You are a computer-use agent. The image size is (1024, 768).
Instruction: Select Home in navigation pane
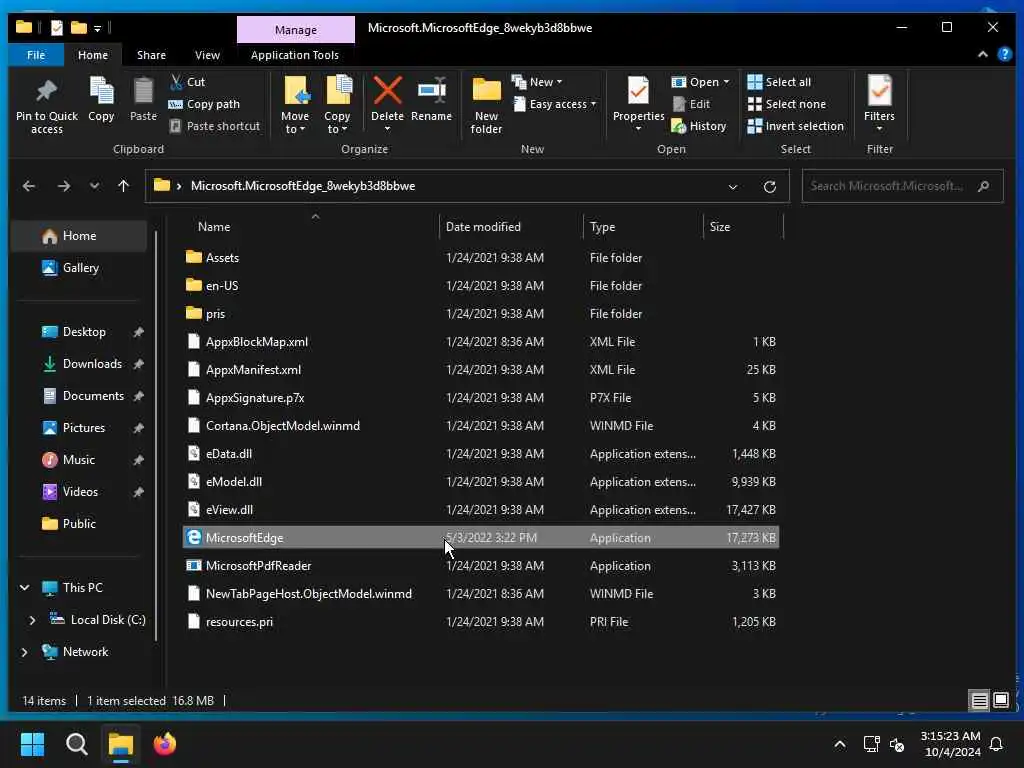tap(78, 236)
